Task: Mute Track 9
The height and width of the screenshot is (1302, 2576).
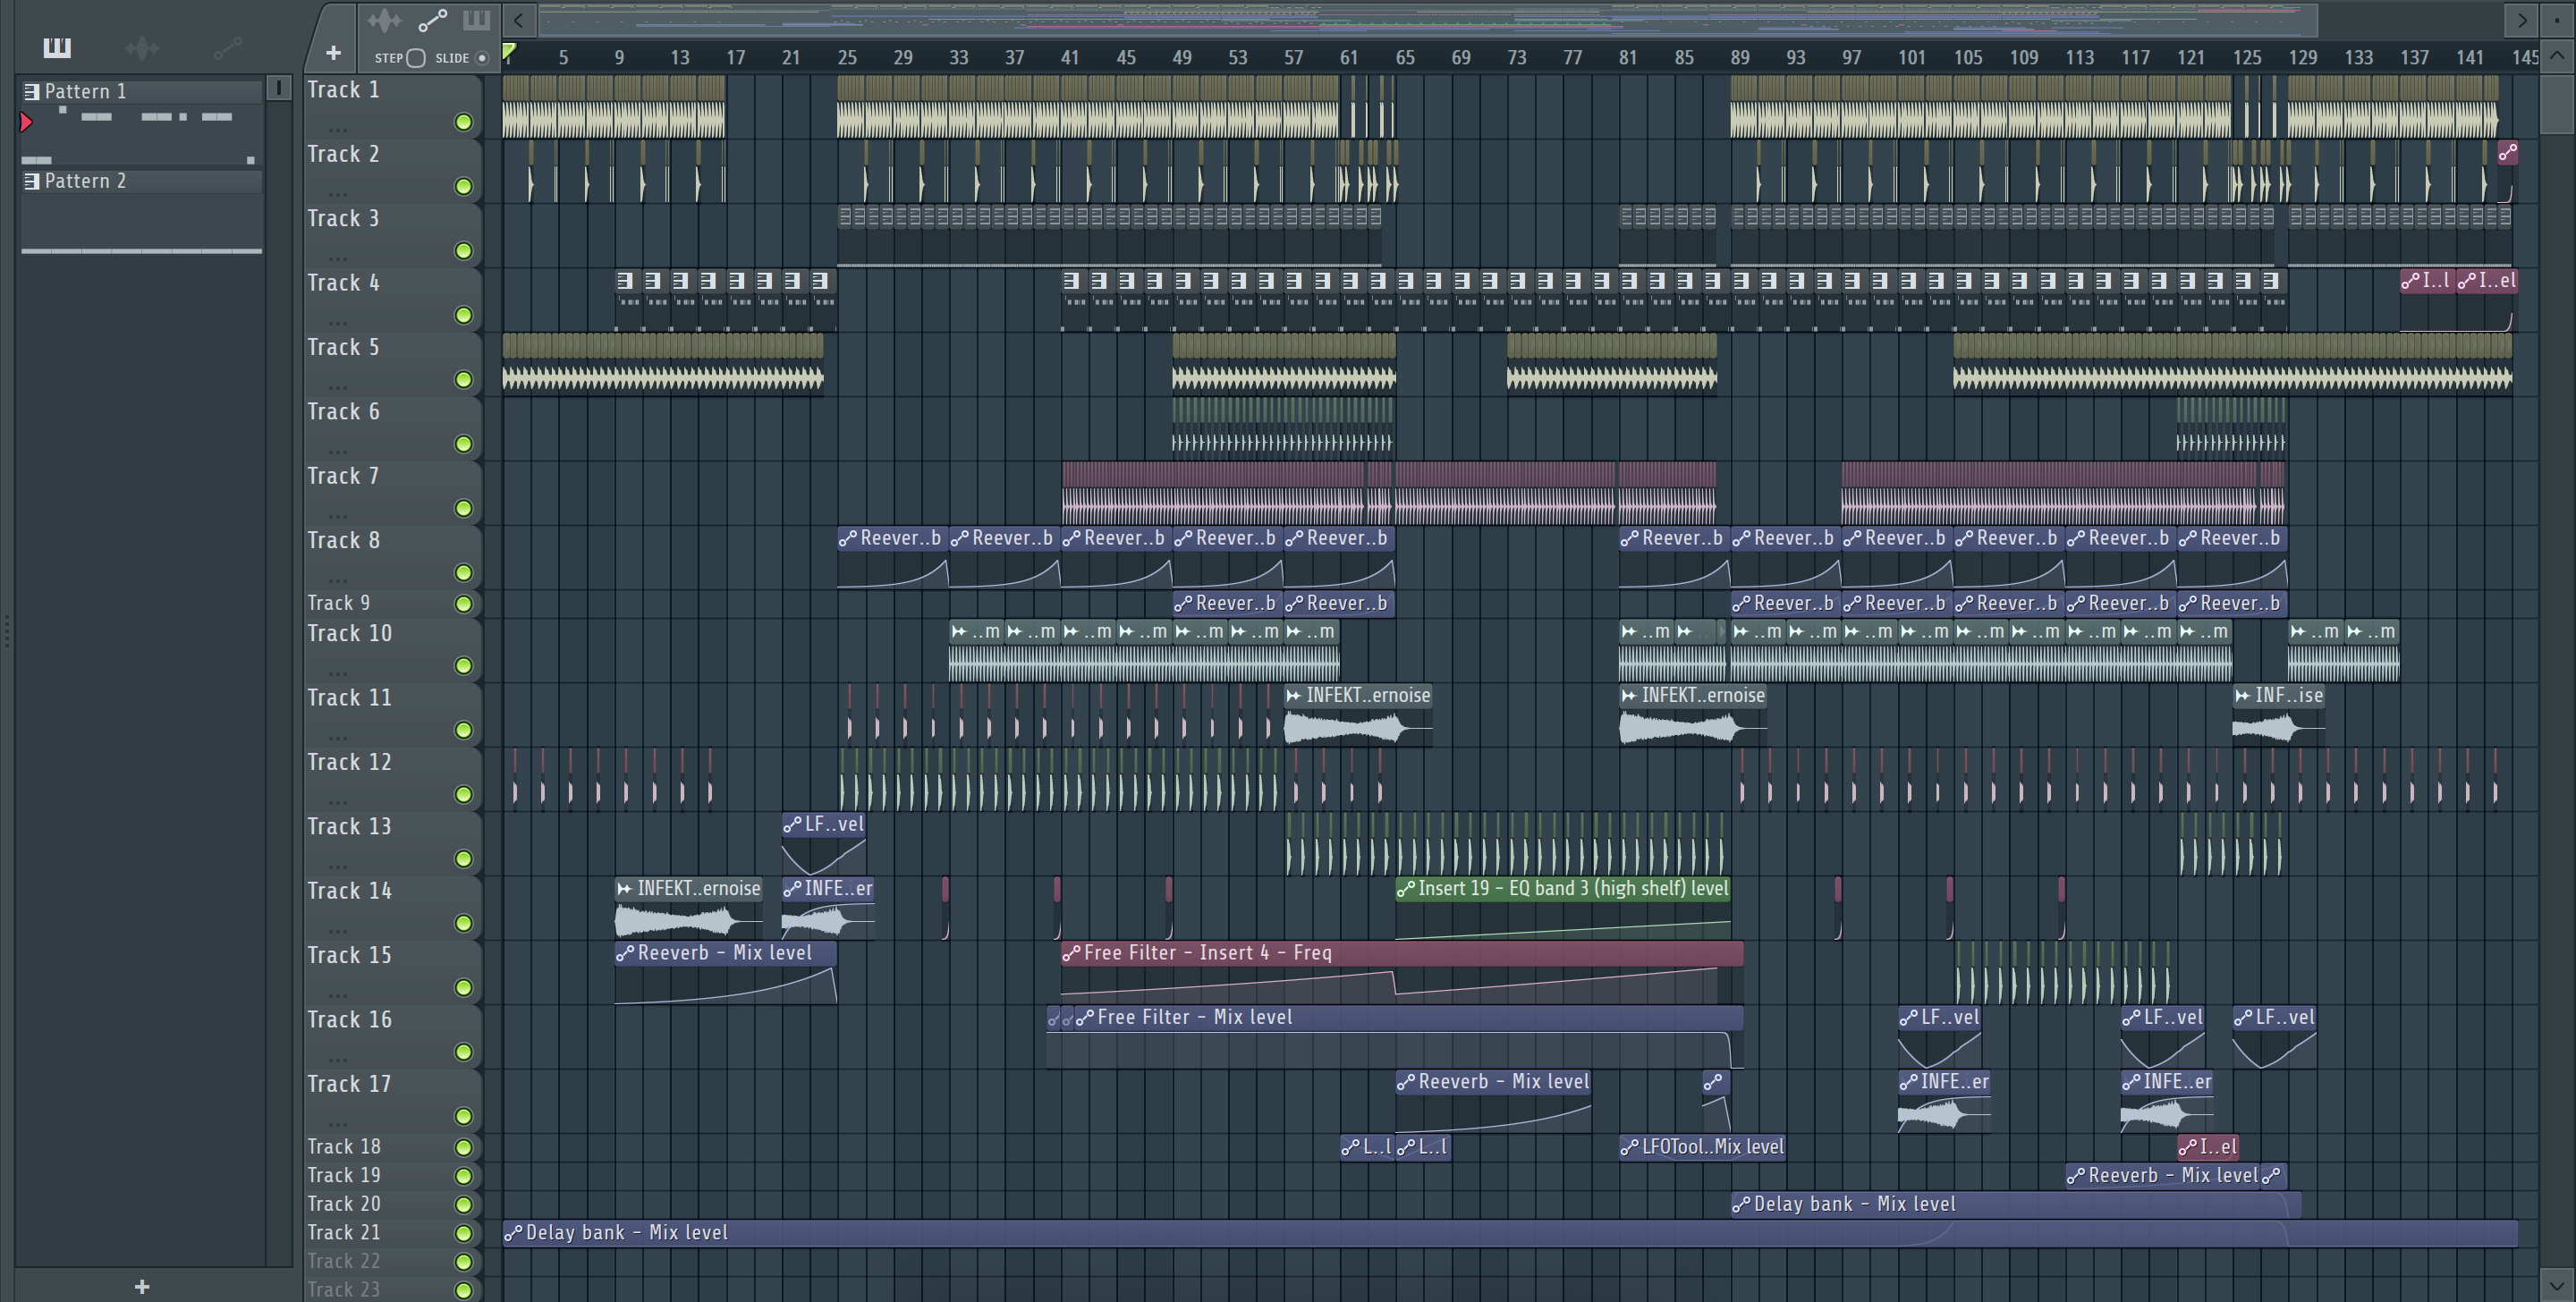Action: 463,603
